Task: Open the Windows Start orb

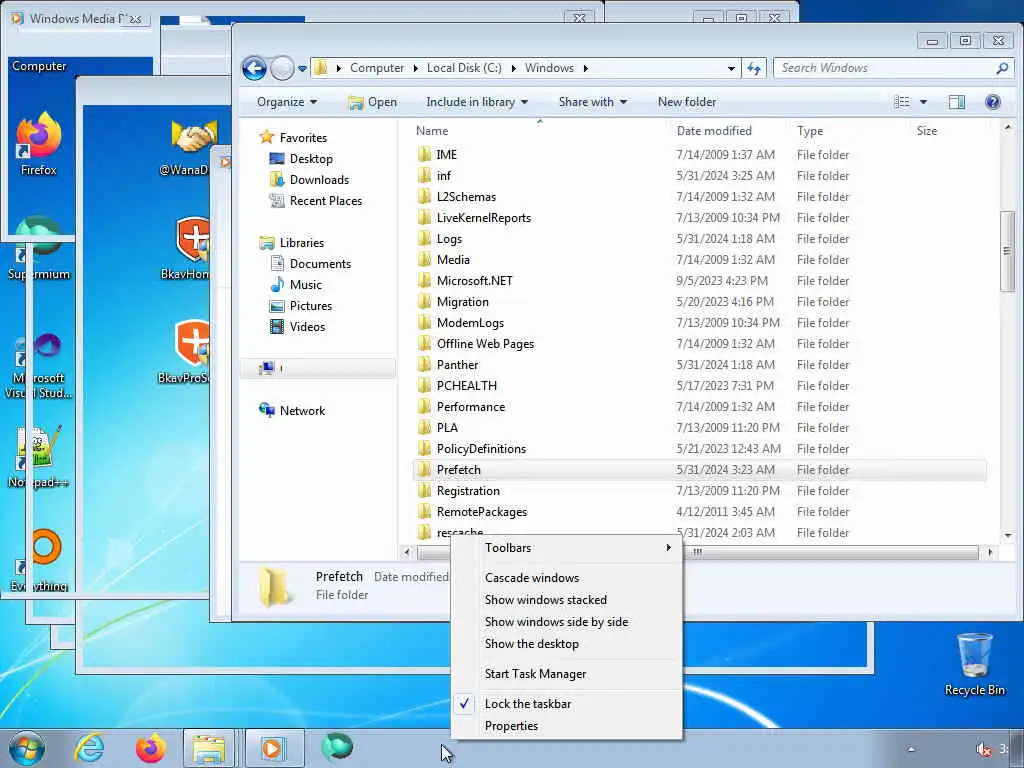Action: pos(27,748)
